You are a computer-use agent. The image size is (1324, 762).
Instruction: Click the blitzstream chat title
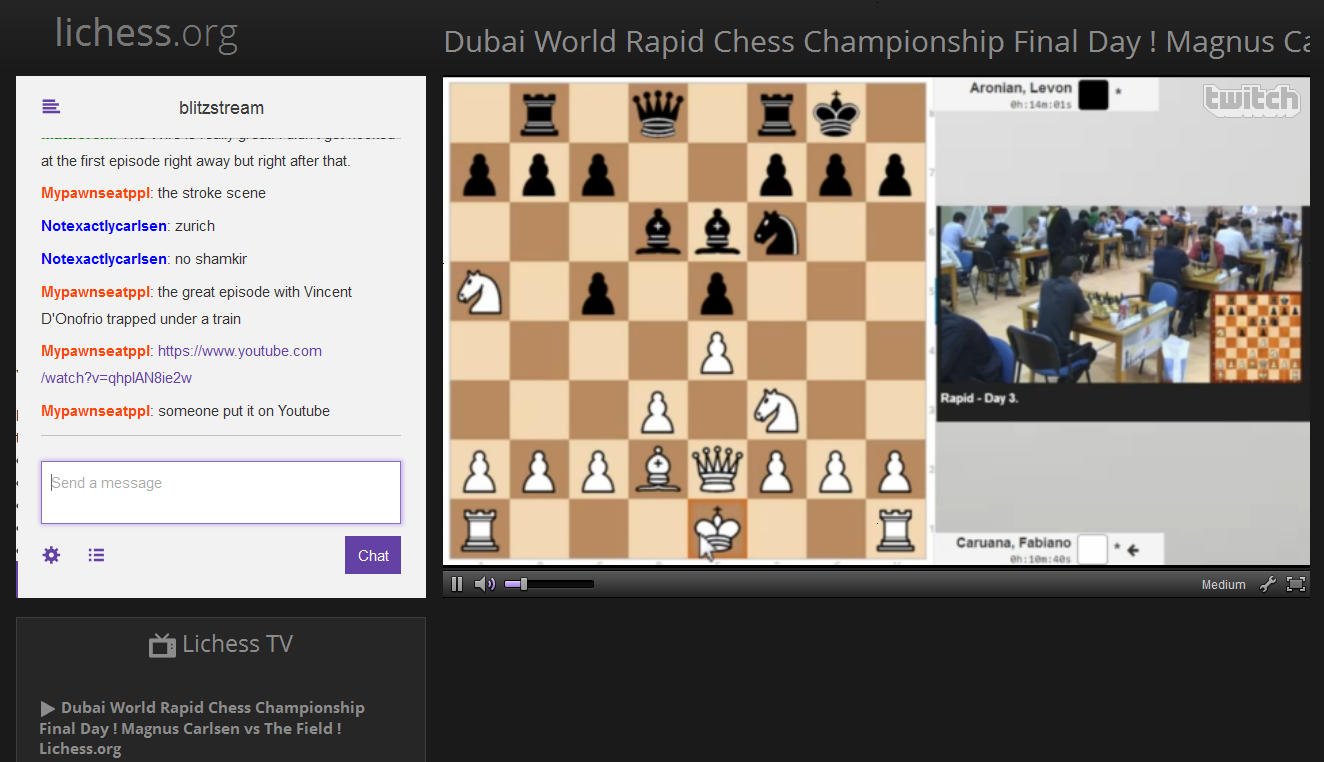click(x=222, y=108)
